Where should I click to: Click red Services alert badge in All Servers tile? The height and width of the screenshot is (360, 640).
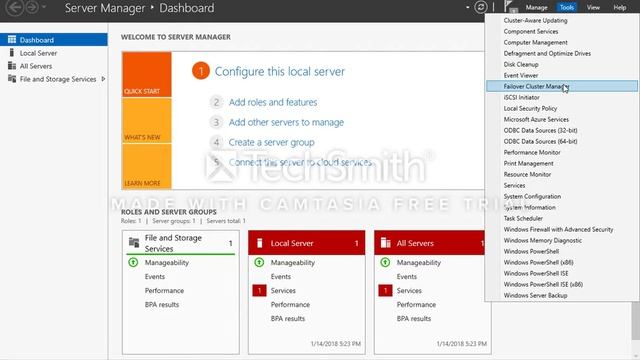[385, 290]
